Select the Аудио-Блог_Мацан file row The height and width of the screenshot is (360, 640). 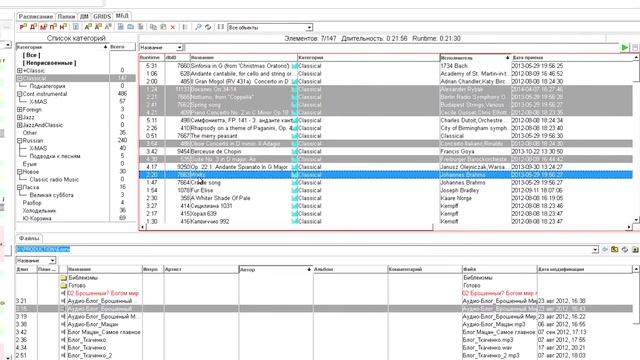[x=324, y=324]
